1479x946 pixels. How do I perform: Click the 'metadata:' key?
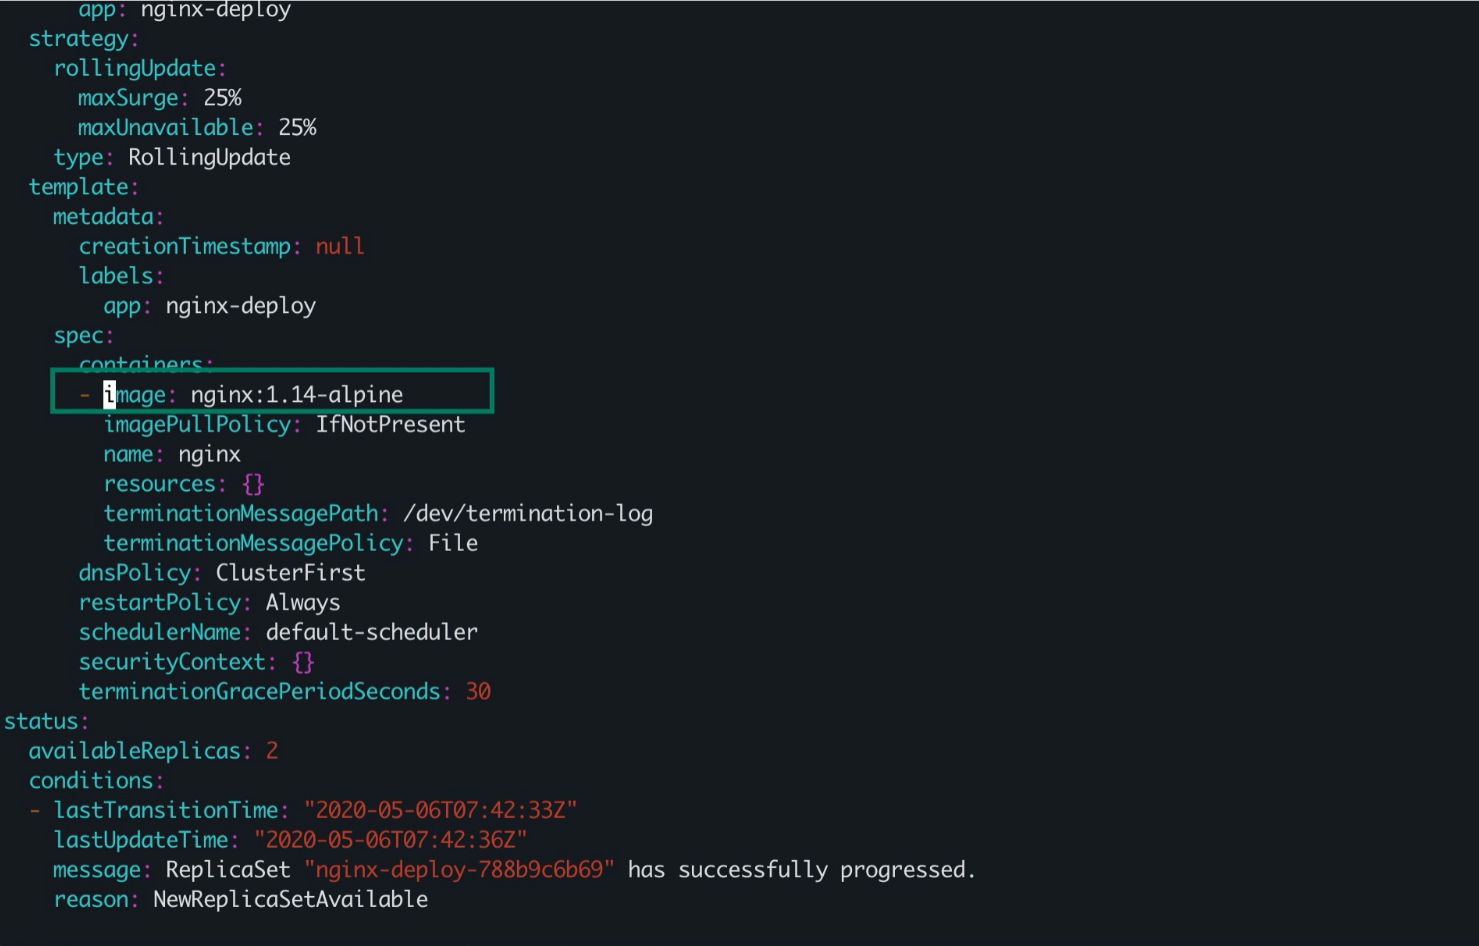coord(108,217)
